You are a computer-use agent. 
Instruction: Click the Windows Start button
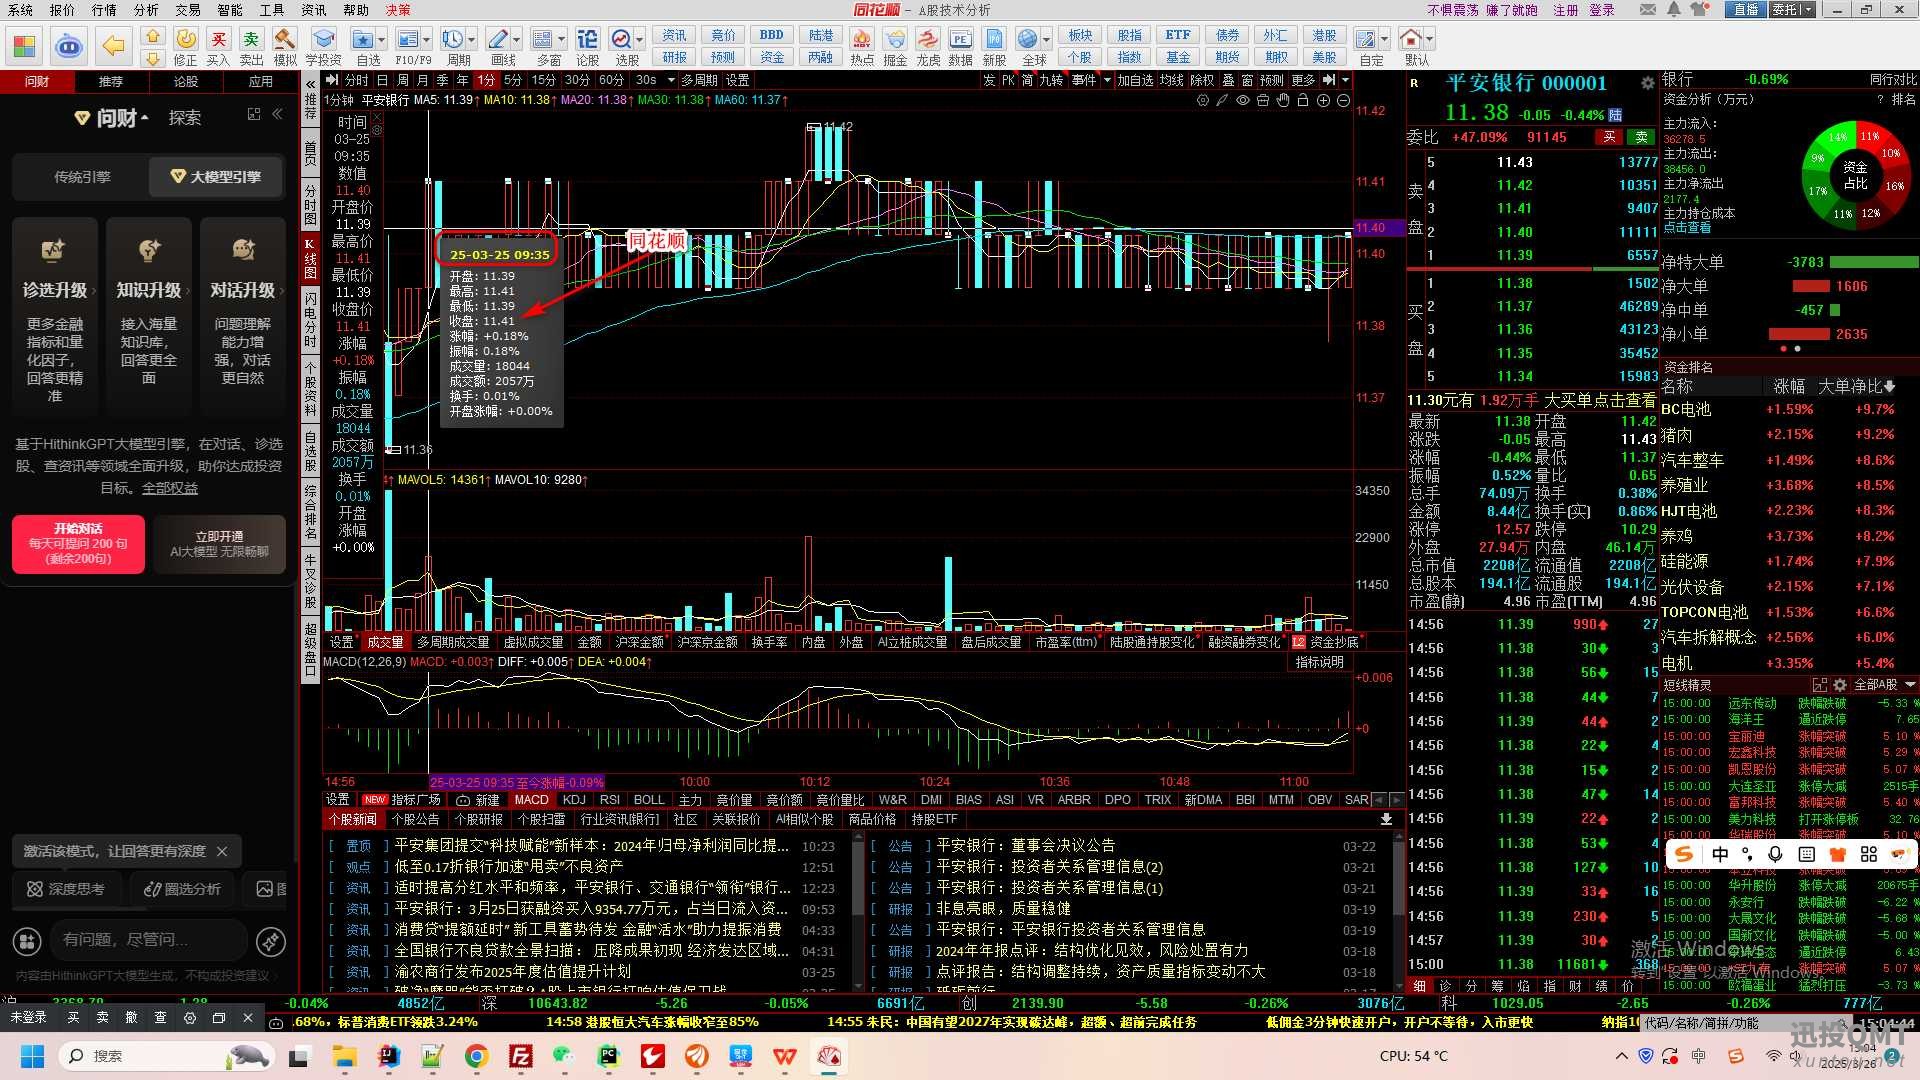click(32, 1056)
